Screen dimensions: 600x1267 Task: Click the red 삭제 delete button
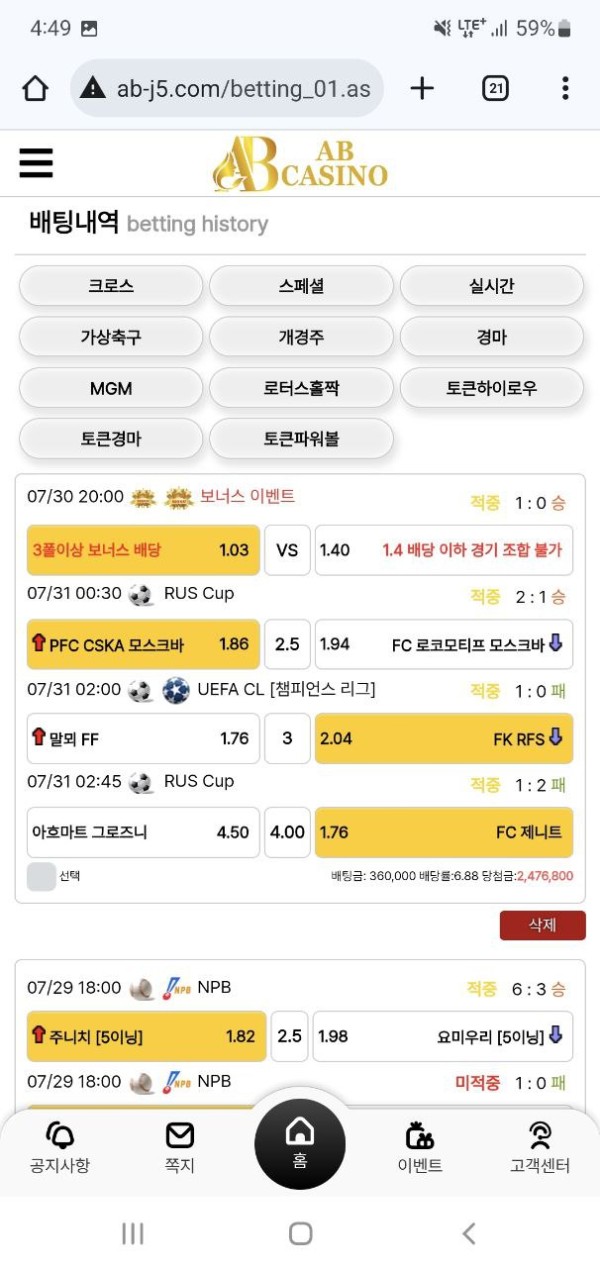click(x=542, y=925)
